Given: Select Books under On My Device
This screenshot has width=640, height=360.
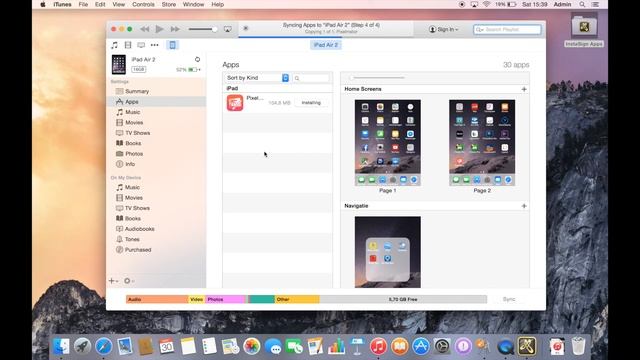Looking at the screenshot, I should click(133, 218).
